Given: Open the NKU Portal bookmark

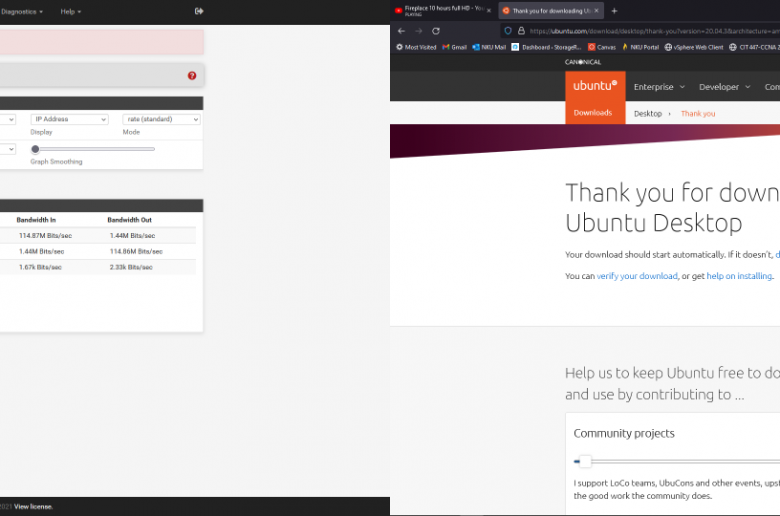Looking at the screenshot, I should tap(640, 47).
